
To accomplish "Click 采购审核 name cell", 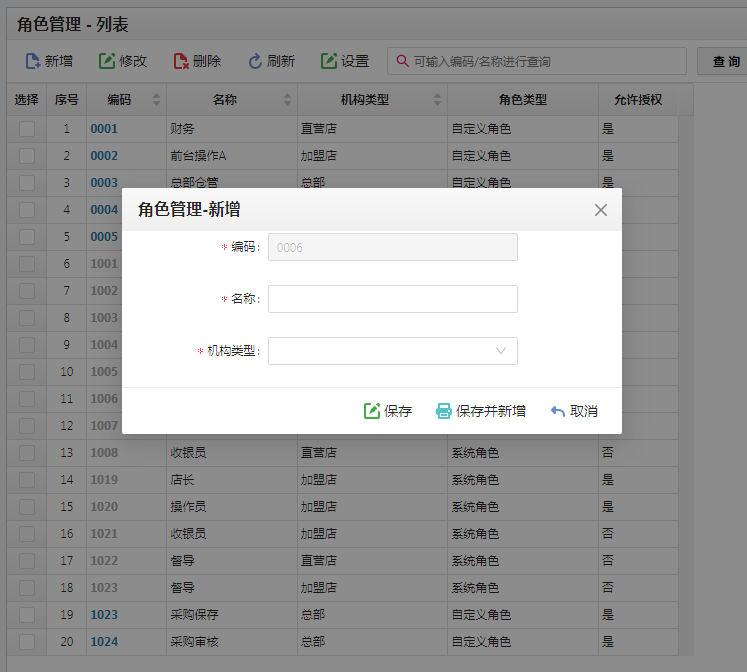I will (194, 642).
